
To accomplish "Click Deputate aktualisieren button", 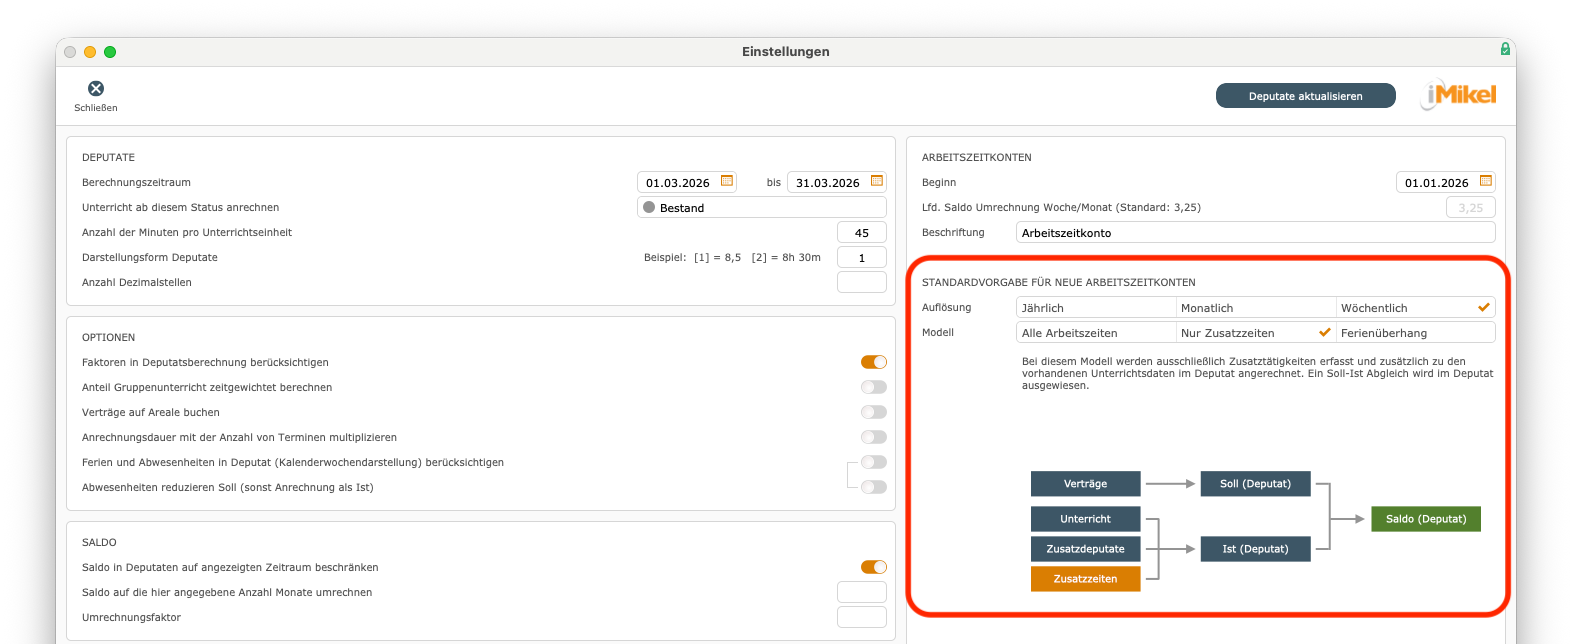I will (x=1305, y=96).
